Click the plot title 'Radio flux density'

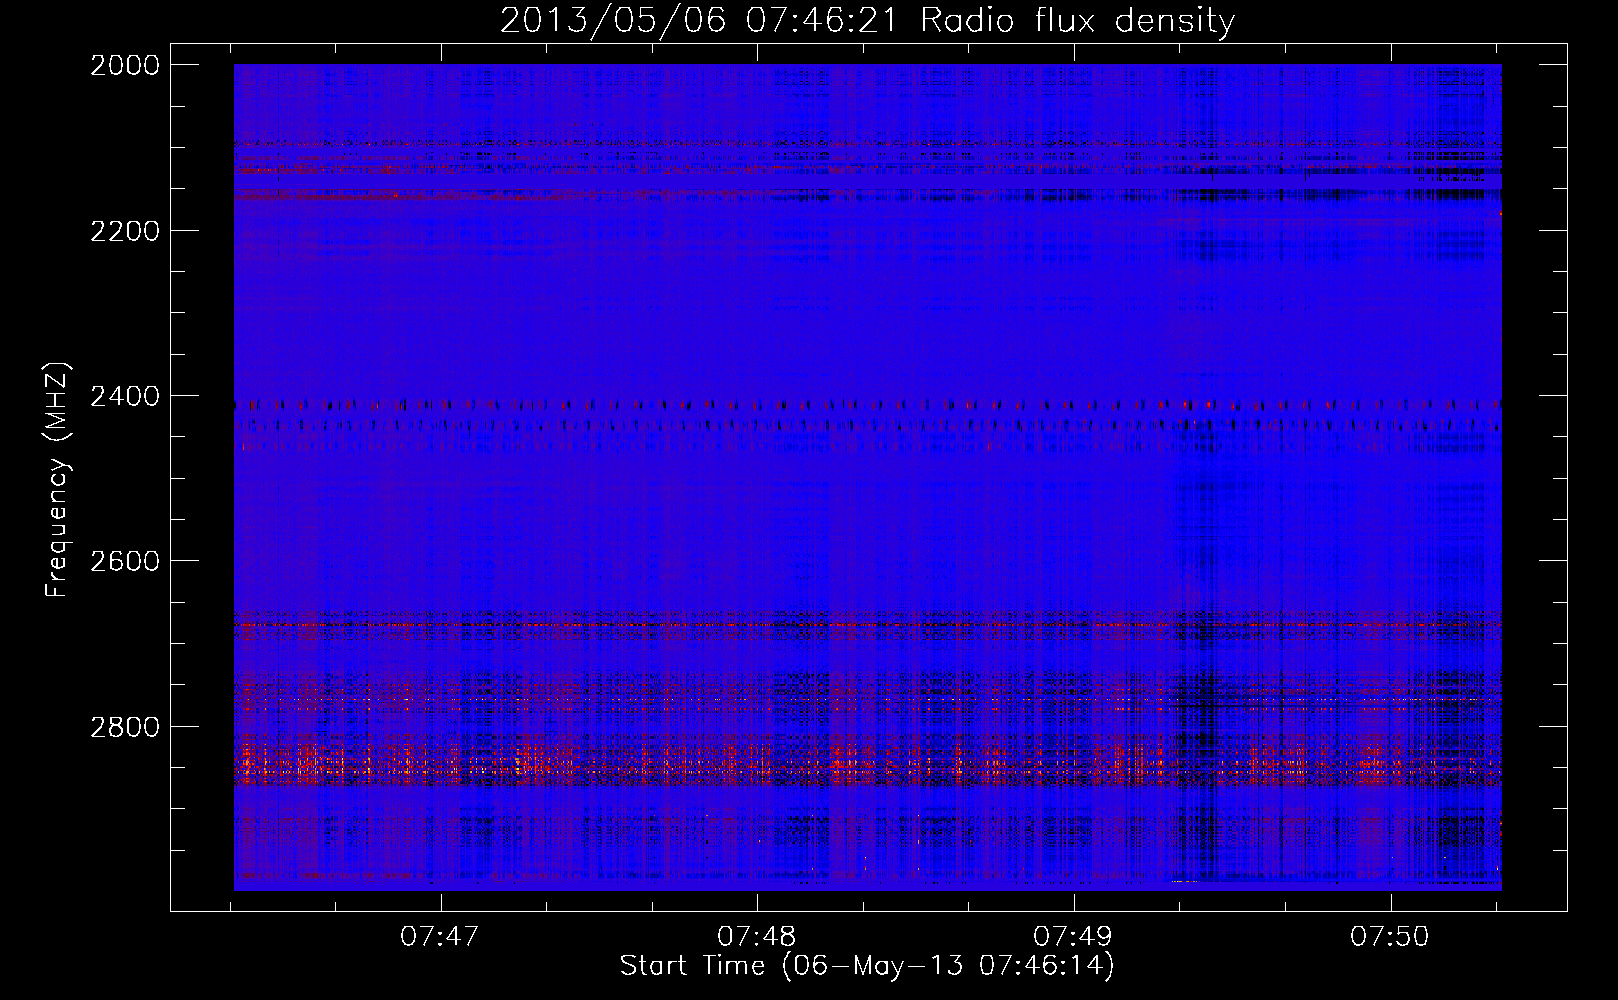(x=1077, y=21)
